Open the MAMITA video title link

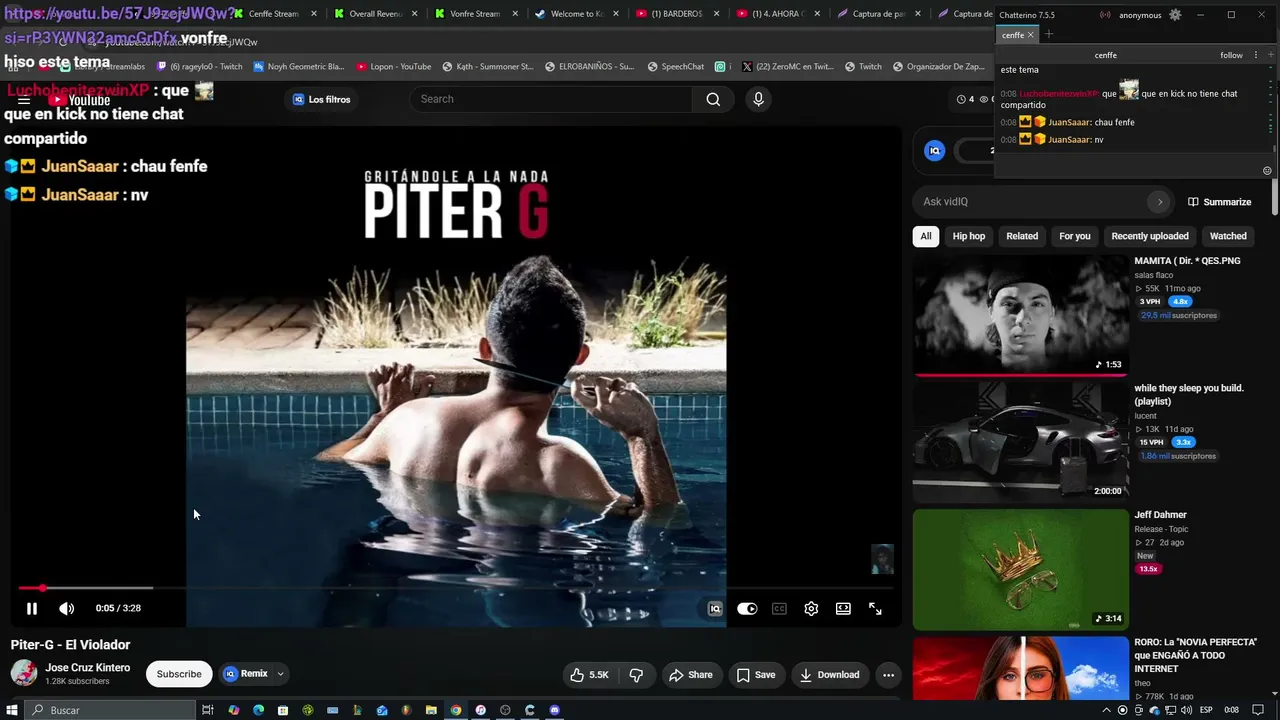click(x=1187, y=261)
